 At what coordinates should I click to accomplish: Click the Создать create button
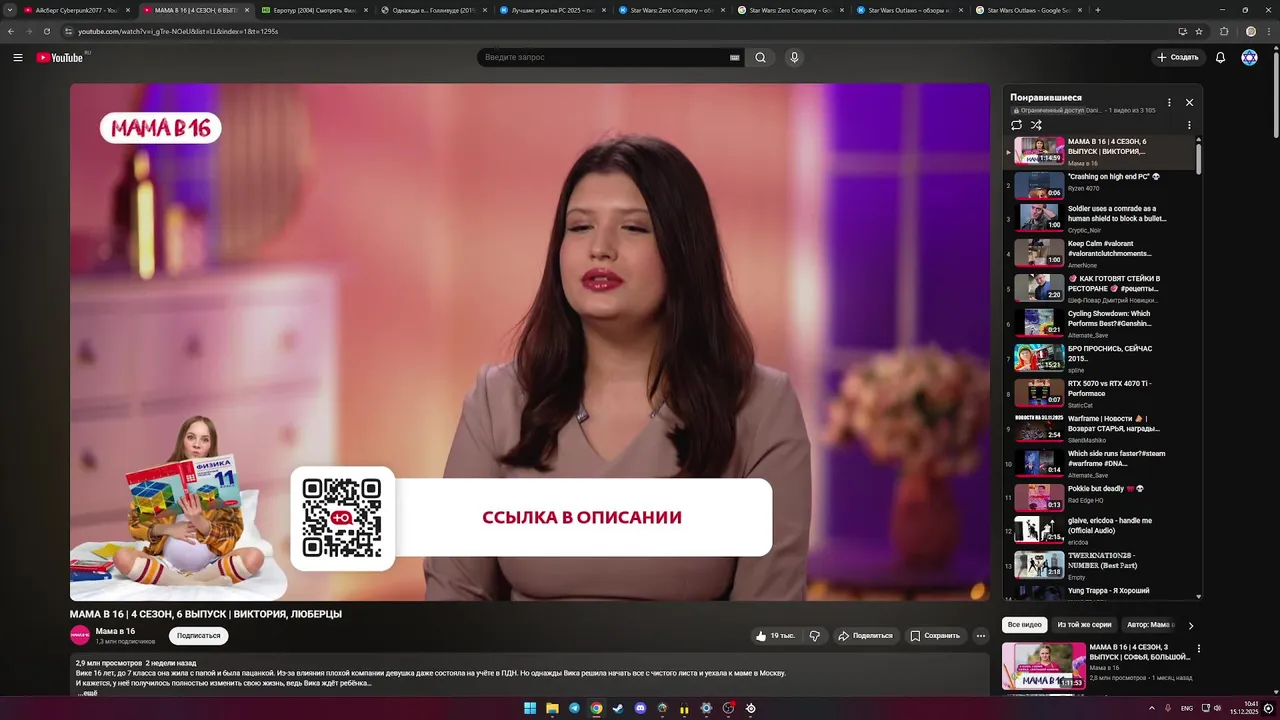tap(1178, 57)
